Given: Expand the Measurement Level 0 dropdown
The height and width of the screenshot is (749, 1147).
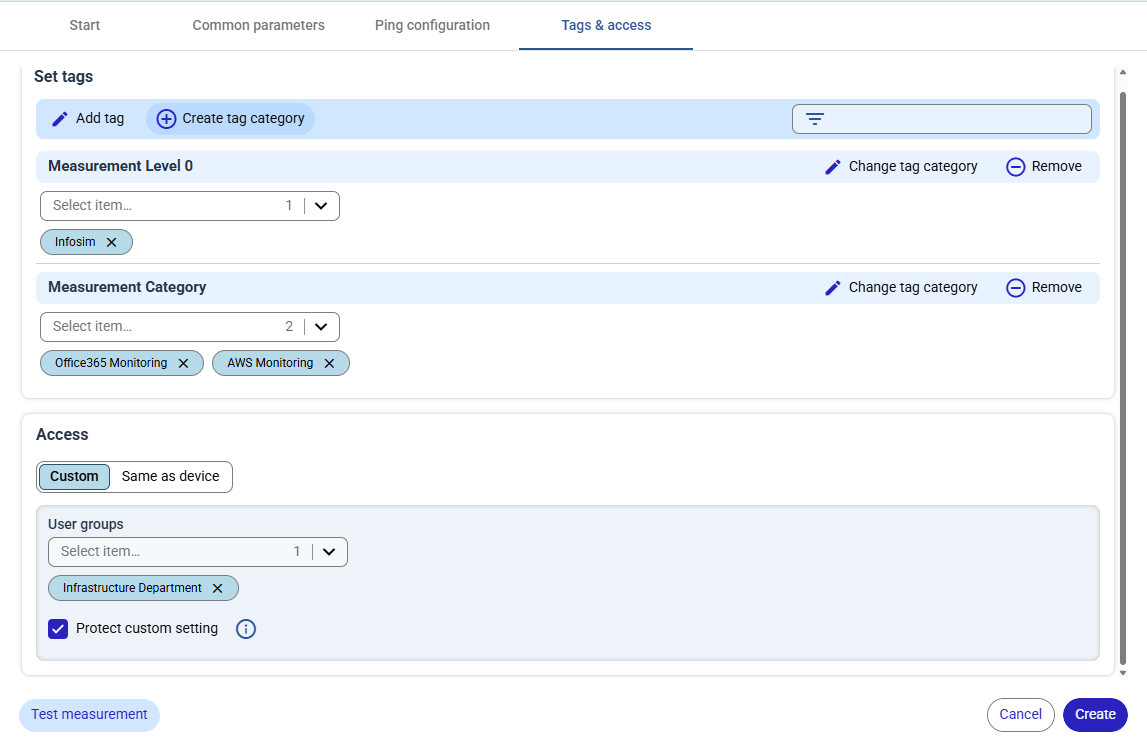Looking at the screenshot, I should (x=321, y=206).
